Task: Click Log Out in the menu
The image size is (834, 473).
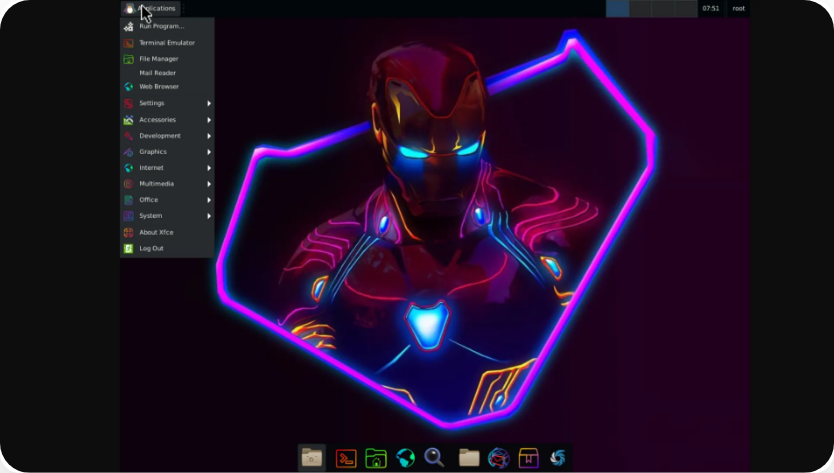Action: 151,248
